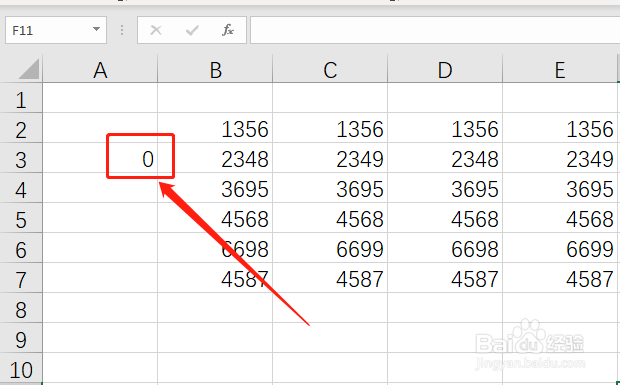This screenshot has height=385, width=620.
Task: Open Insert Function fx icon
Action: pos(228,30)
